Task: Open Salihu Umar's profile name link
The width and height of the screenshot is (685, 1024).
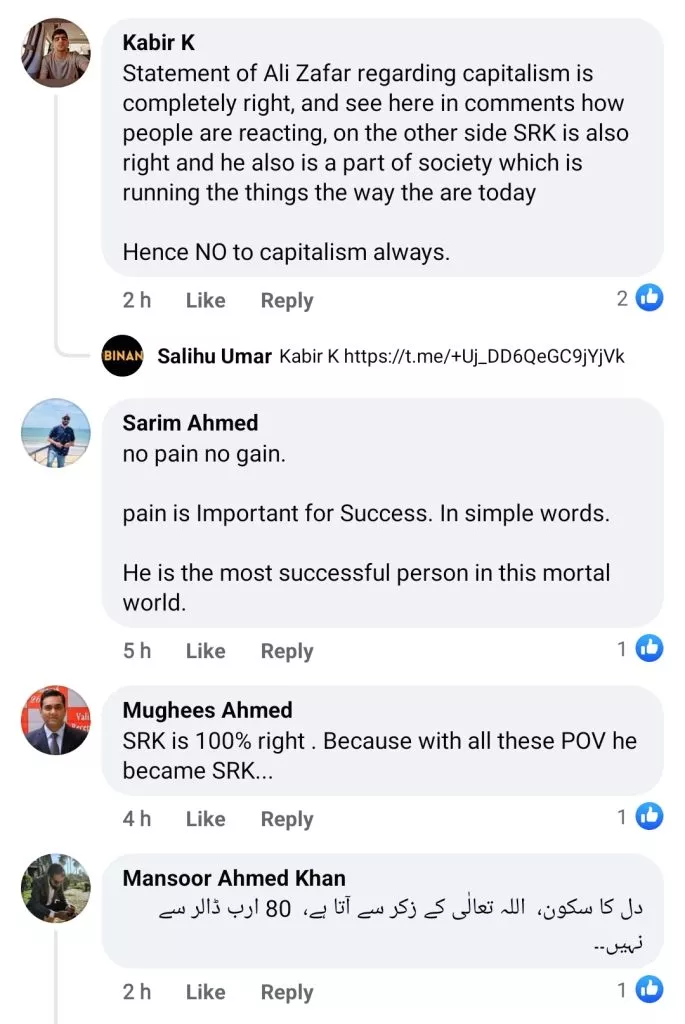Action: [x=214, y=356]
